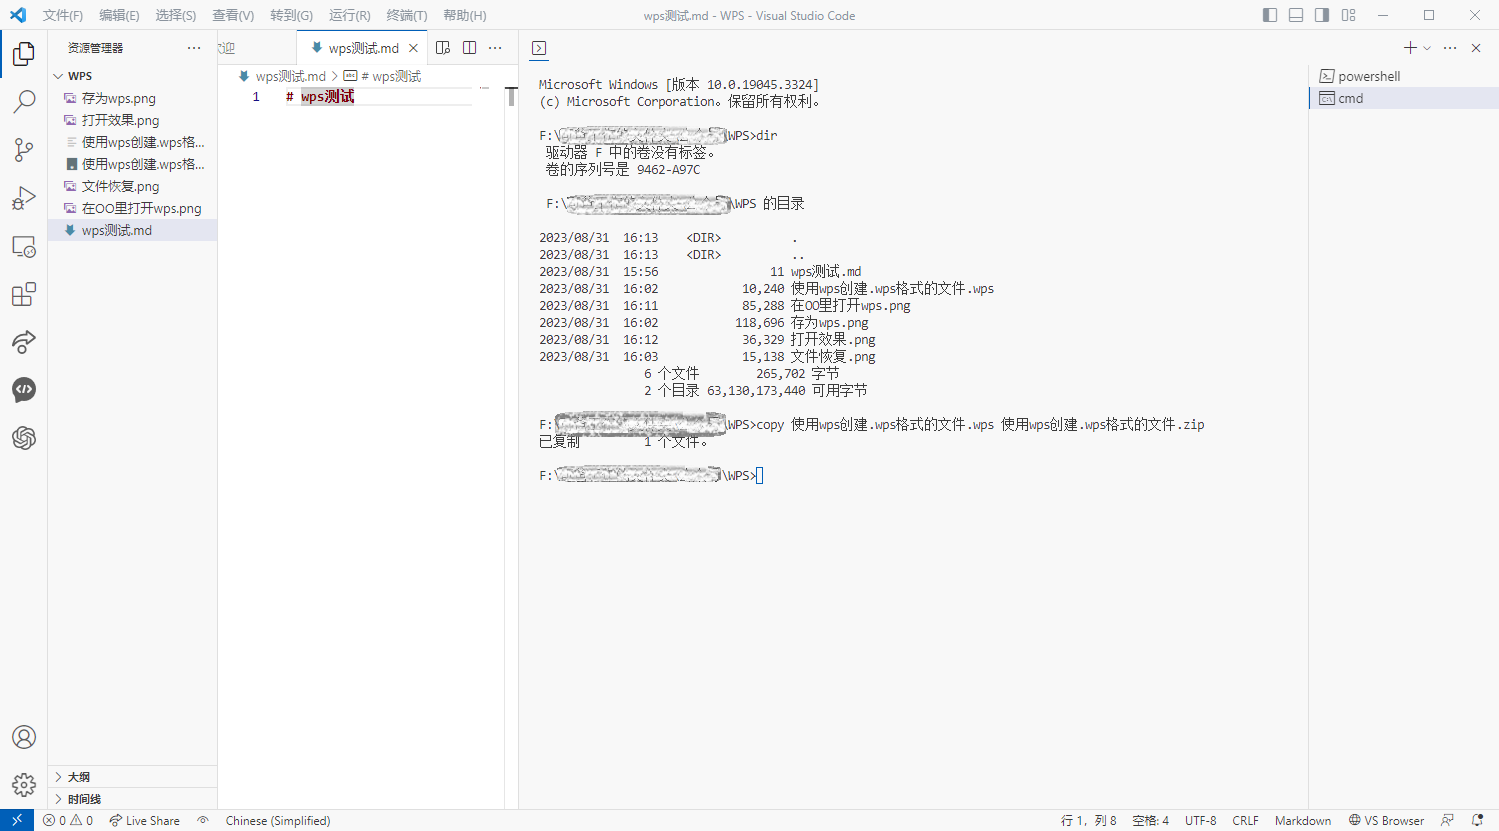Open split editor right icon

[x=470, y=47]
